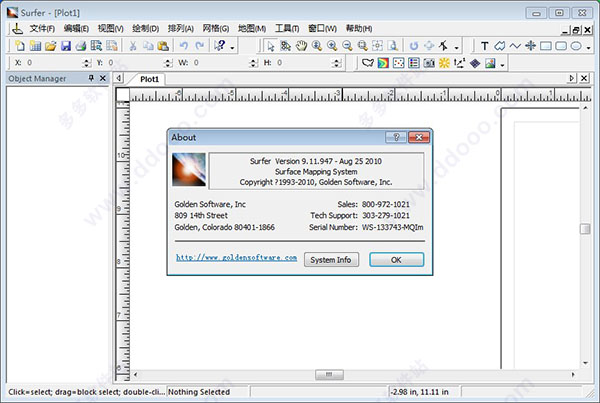Adjust the W width spinner
The image size is (600, 403).
[253, 63]
